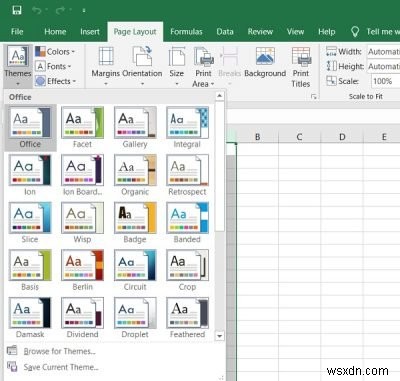Image resolution: width=400 pixels, height=381 pixels.
Task: Click theme gallery scroll up arrow
Action: 219,96
